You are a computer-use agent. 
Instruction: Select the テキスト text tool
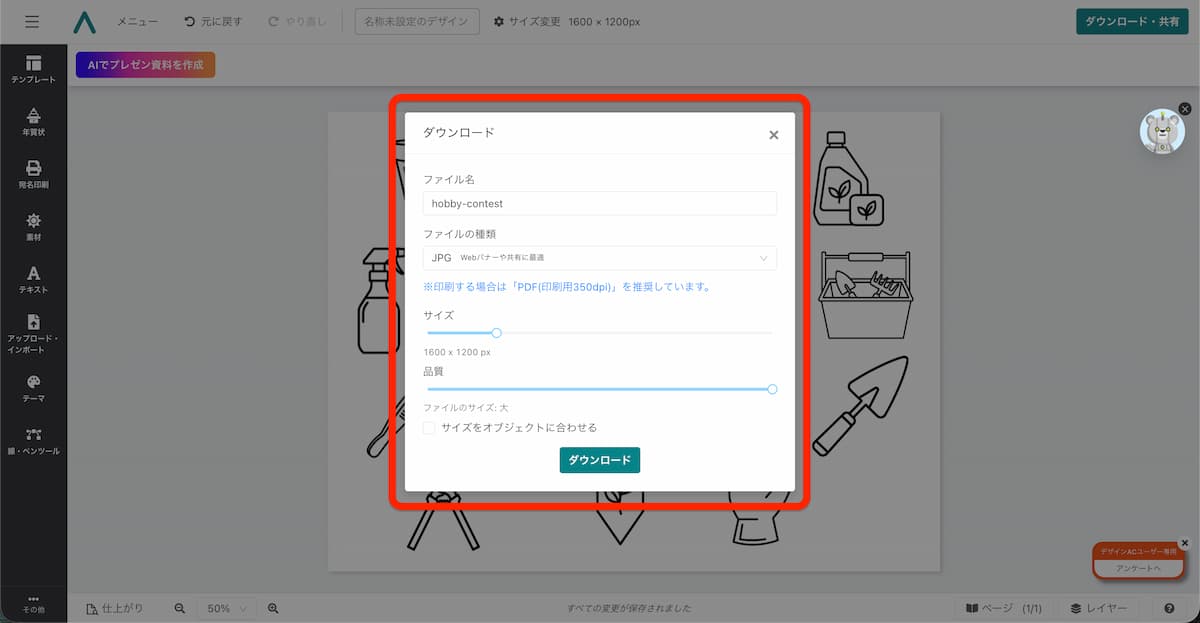coord(33,279)
